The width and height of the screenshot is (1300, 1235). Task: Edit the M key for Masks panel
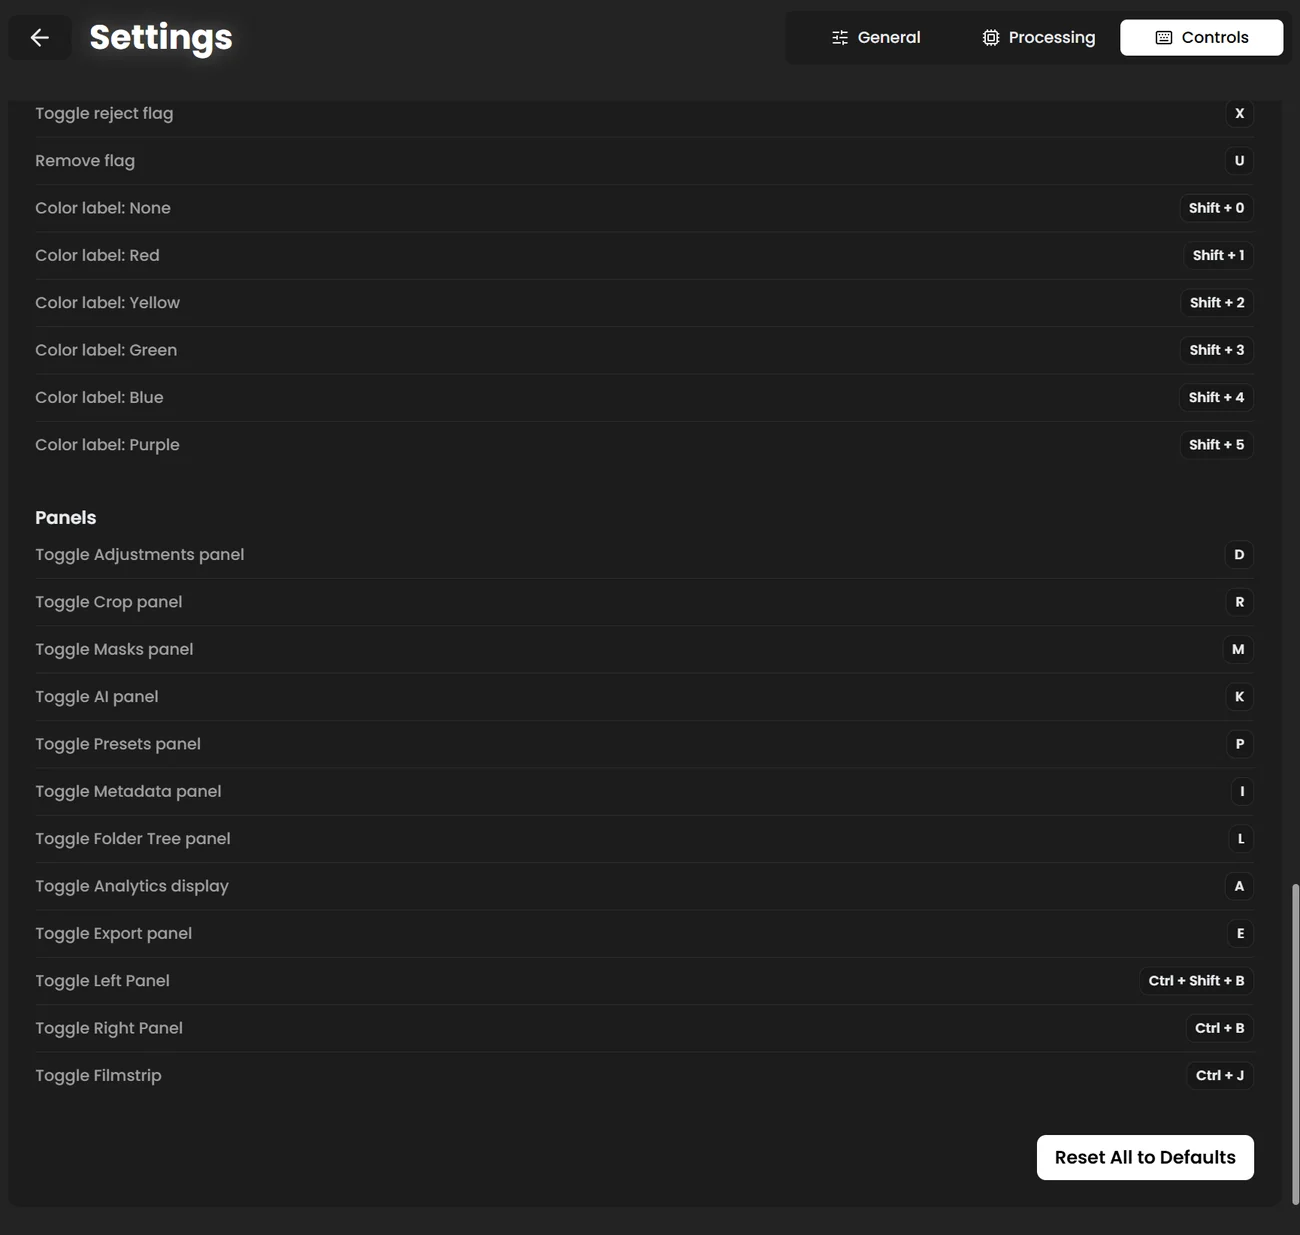click(1238, 649)
